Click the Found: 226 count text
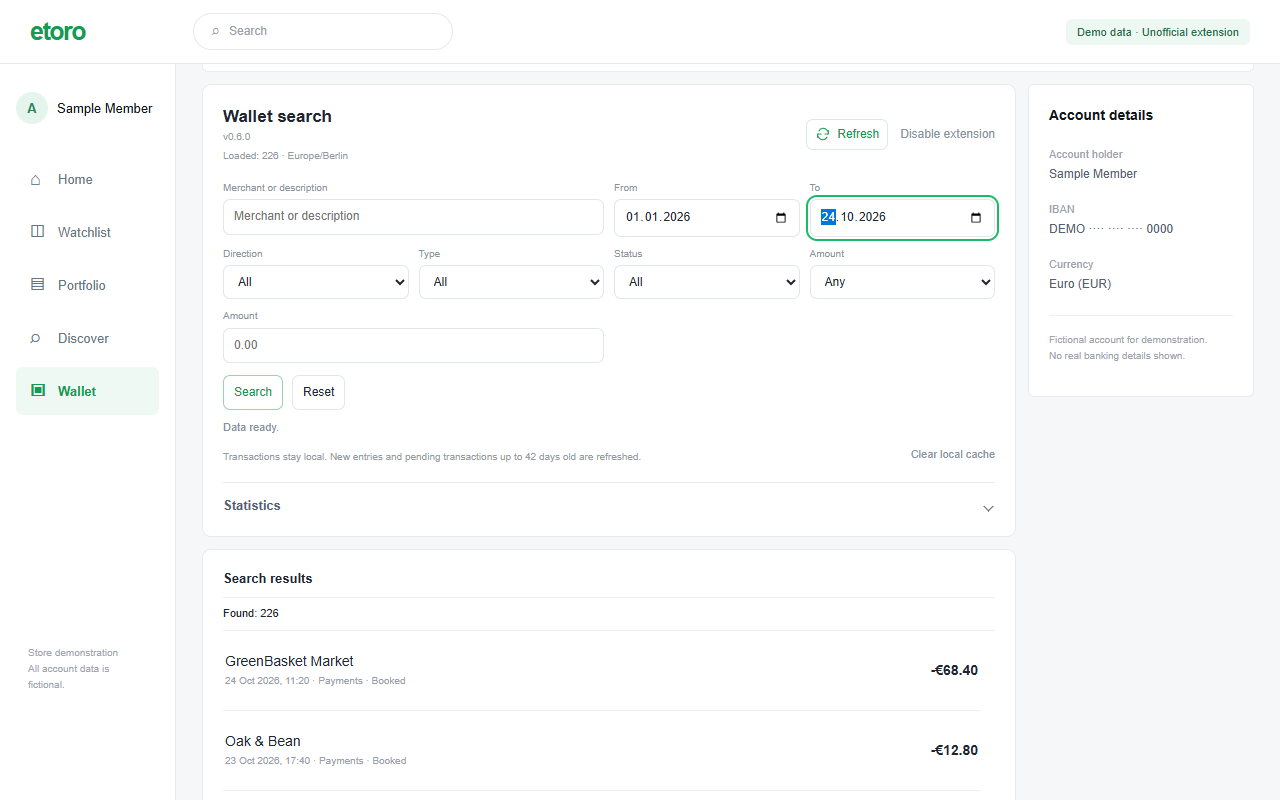 [251, 613]
